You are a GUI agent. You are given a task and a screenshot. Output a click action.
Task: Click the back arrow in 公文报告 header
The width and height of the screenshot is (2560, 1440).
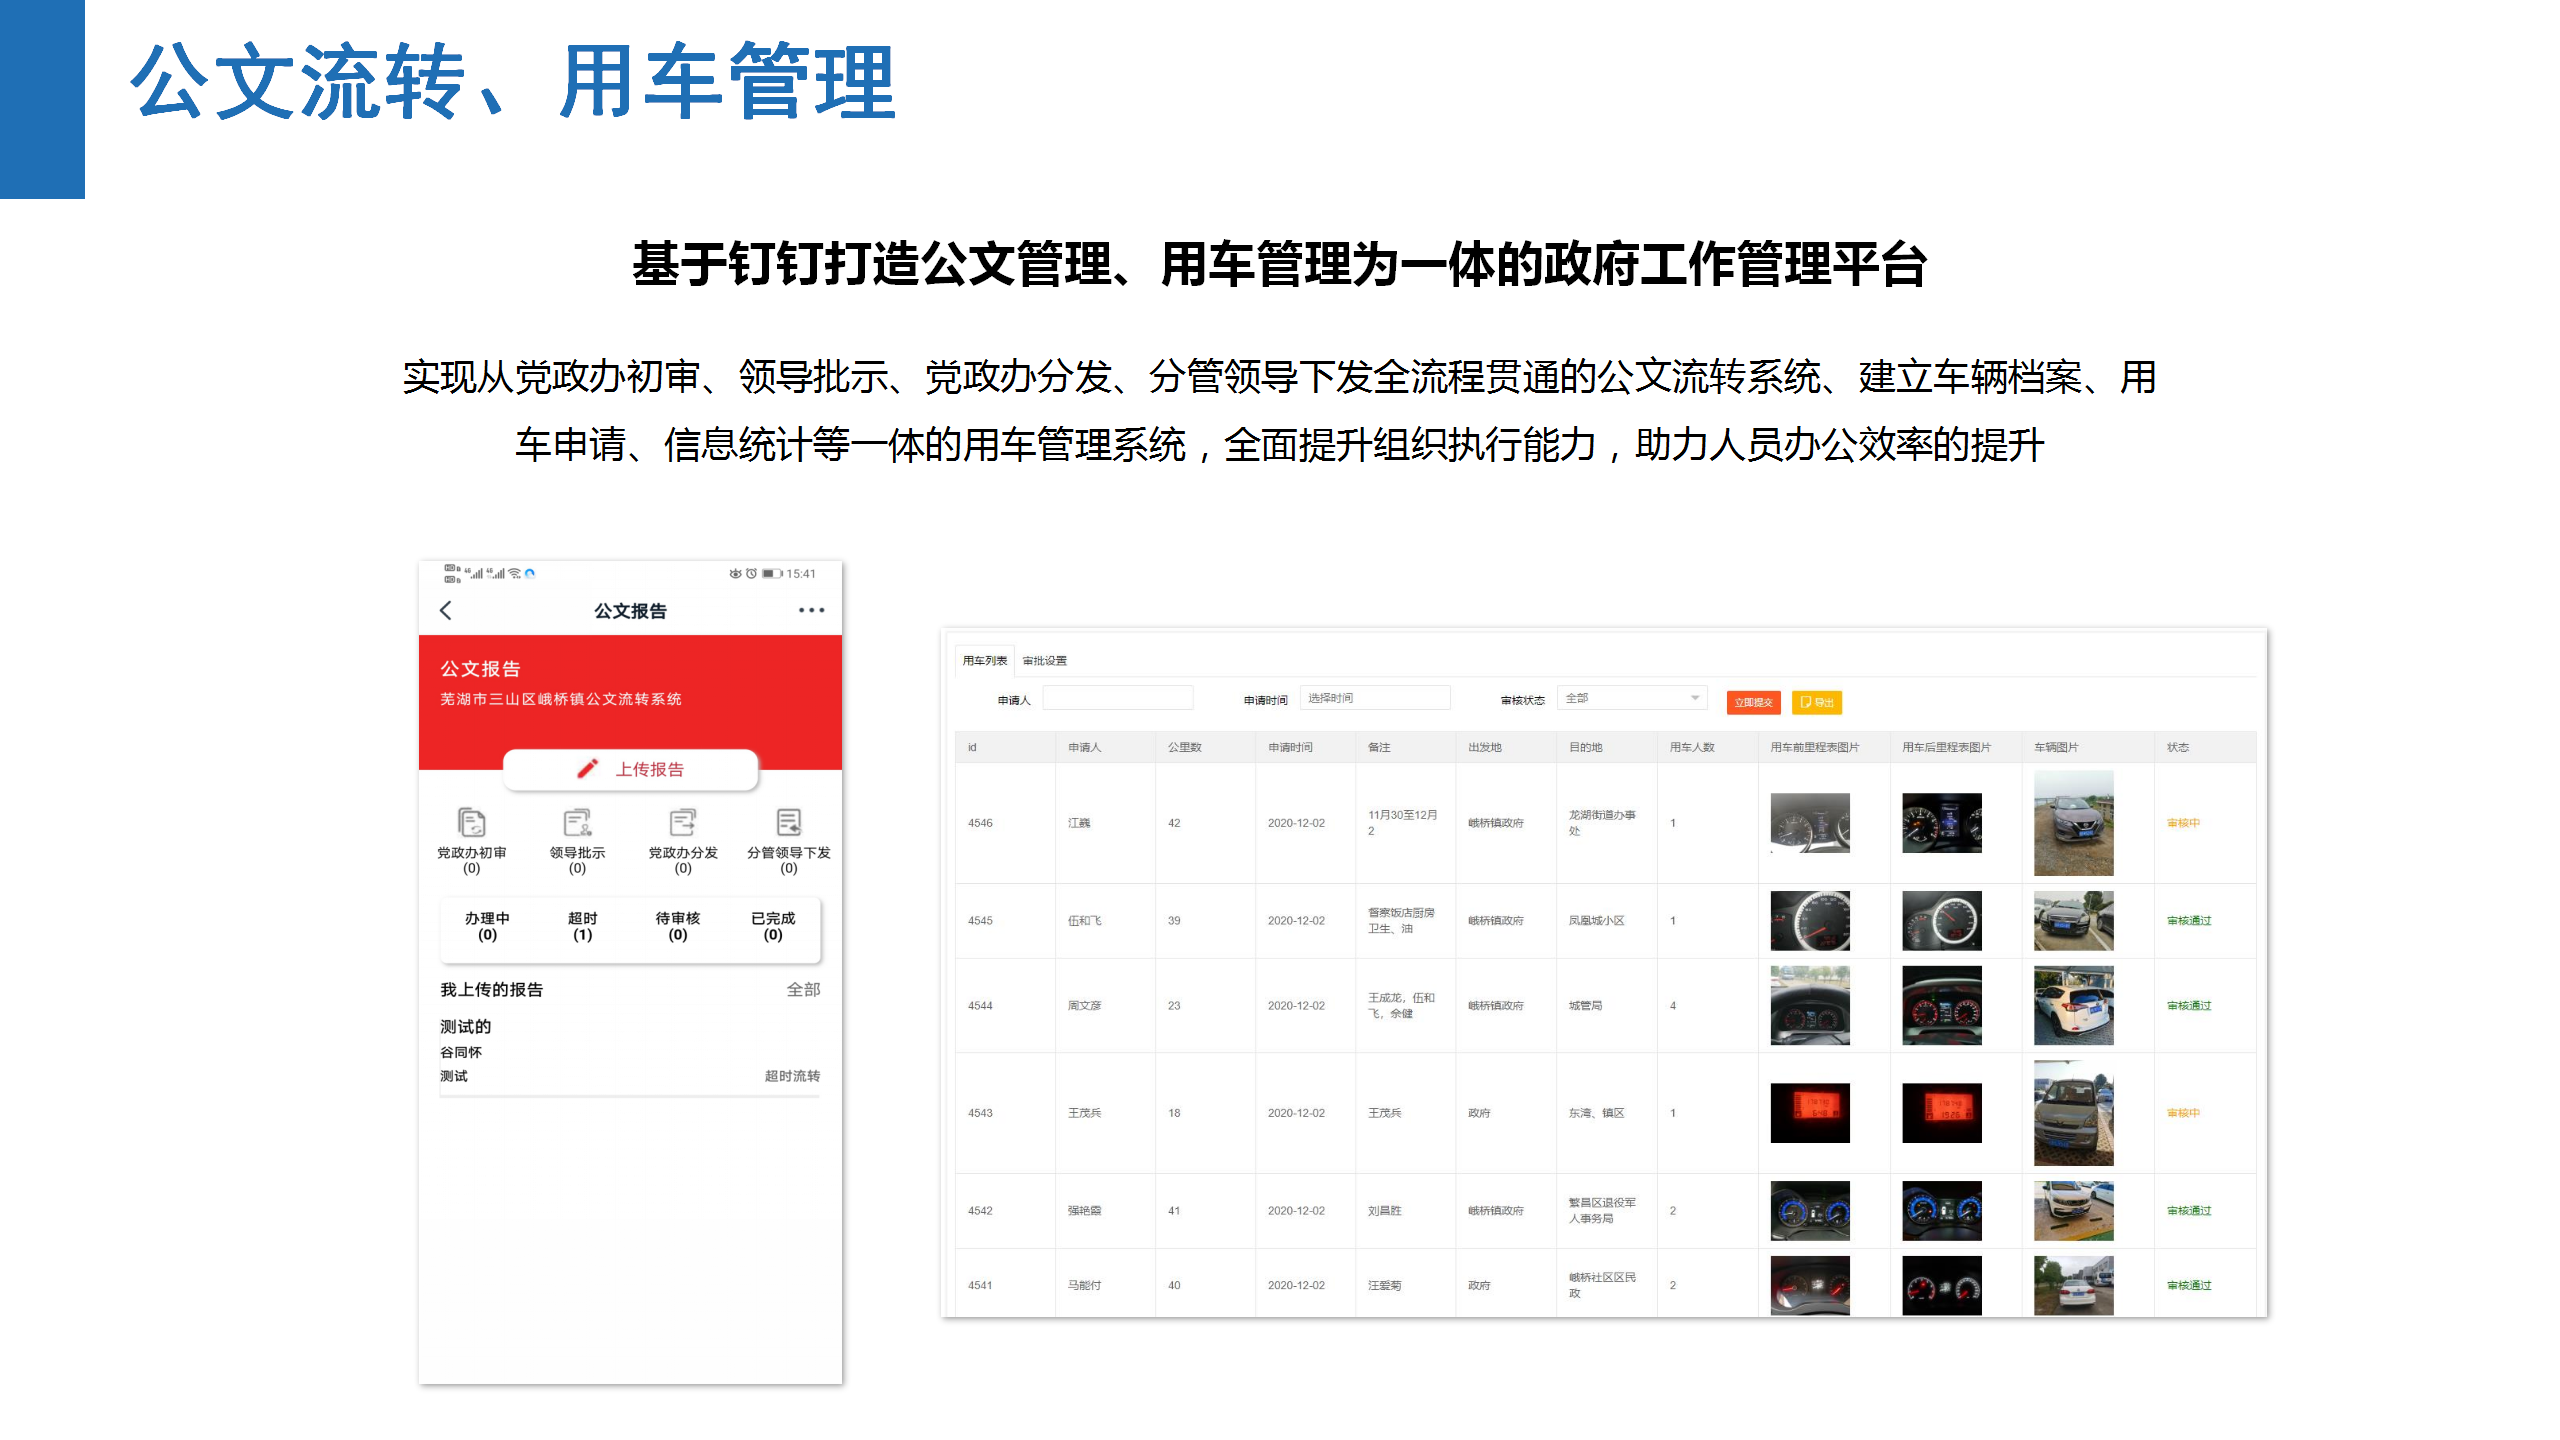(x=446, y=610)
